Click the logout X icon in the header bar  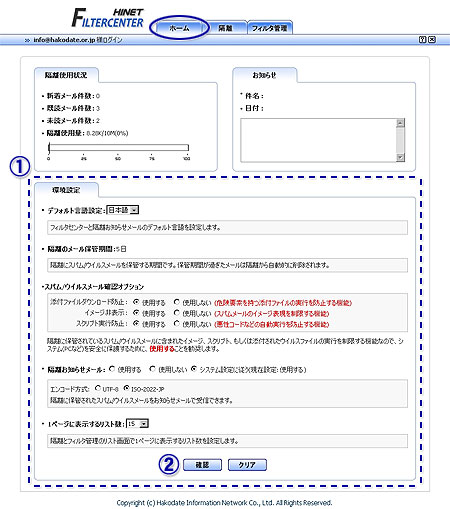(x=432, y=40)
